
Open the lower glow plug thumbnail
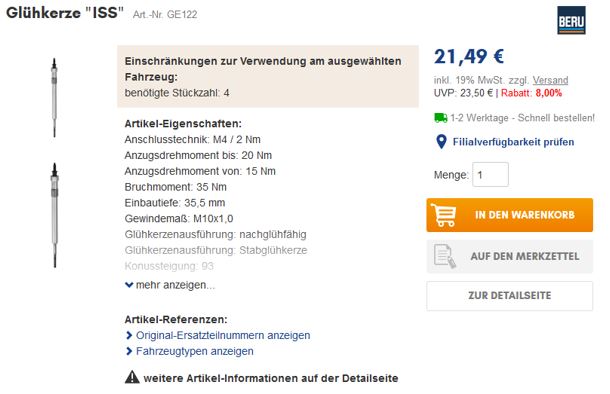(54, 215)
